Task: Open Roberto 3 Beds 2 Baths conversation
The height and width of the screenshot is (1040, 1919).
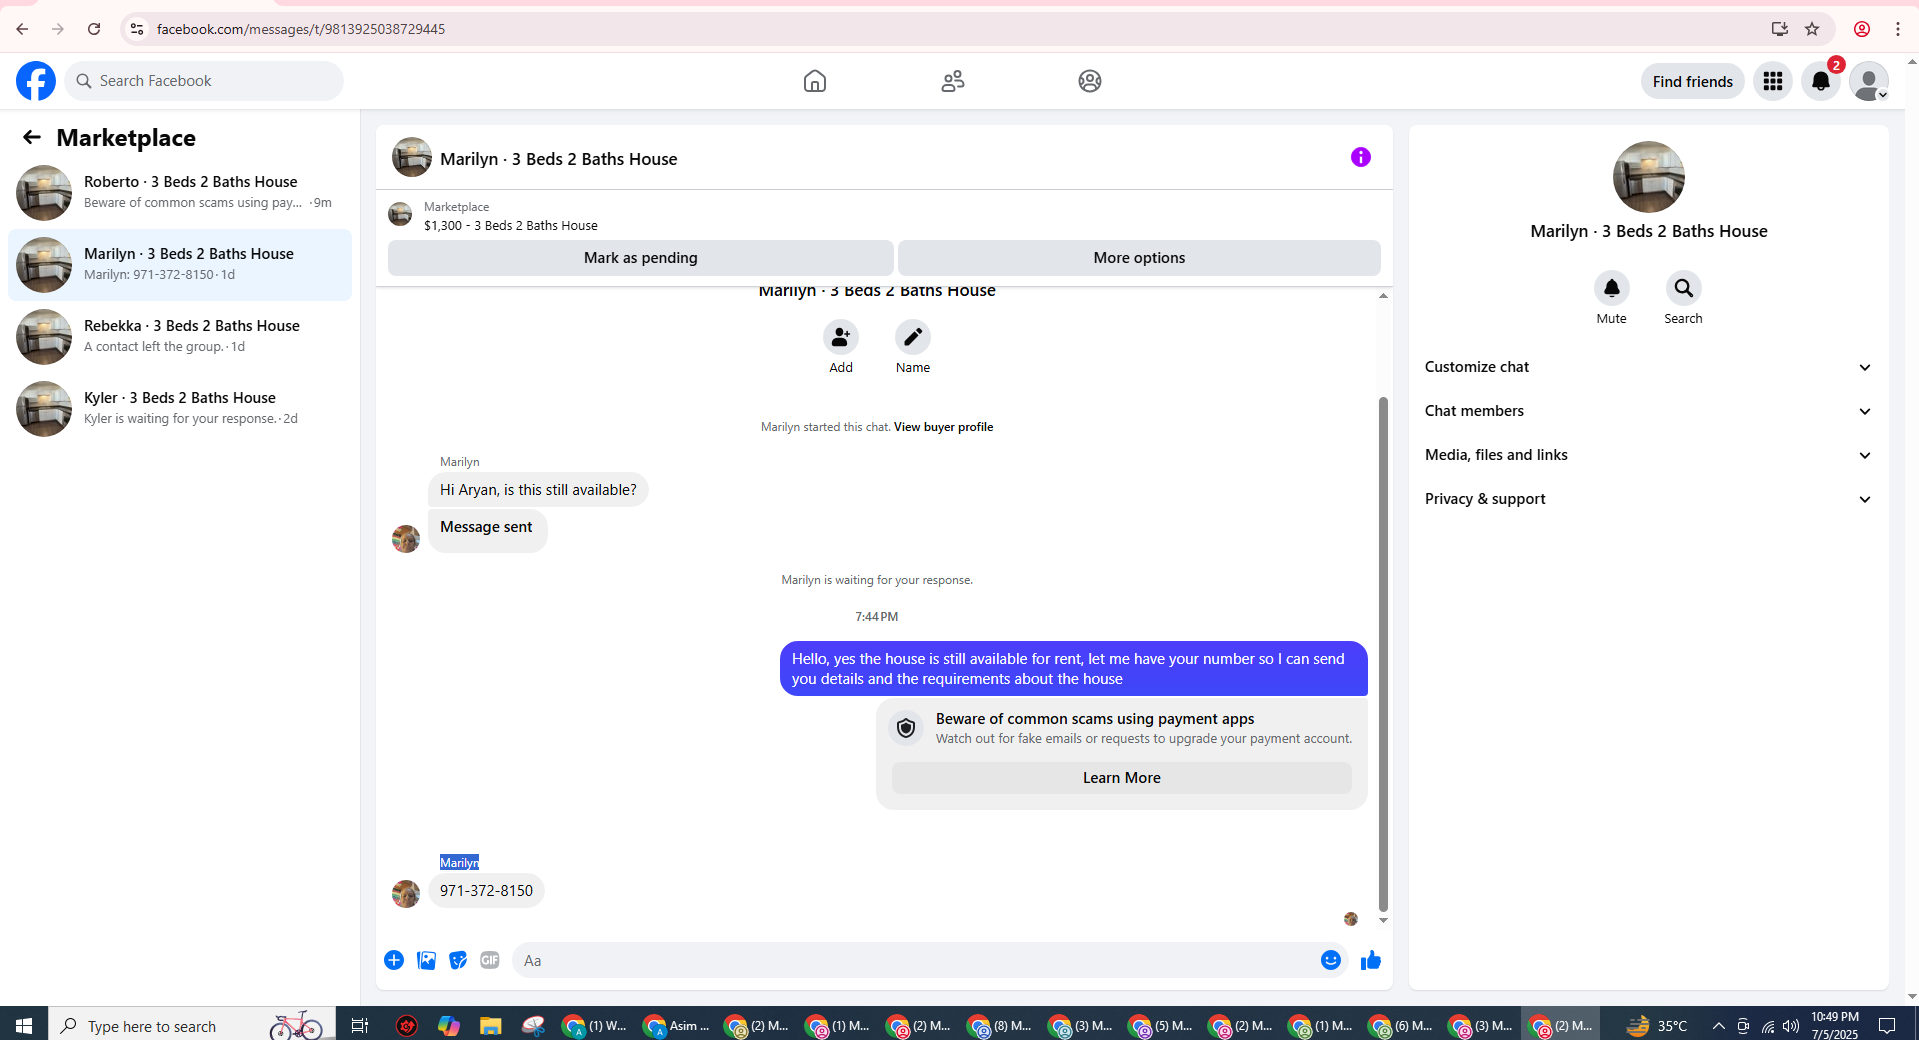Action: pos(180,192)
